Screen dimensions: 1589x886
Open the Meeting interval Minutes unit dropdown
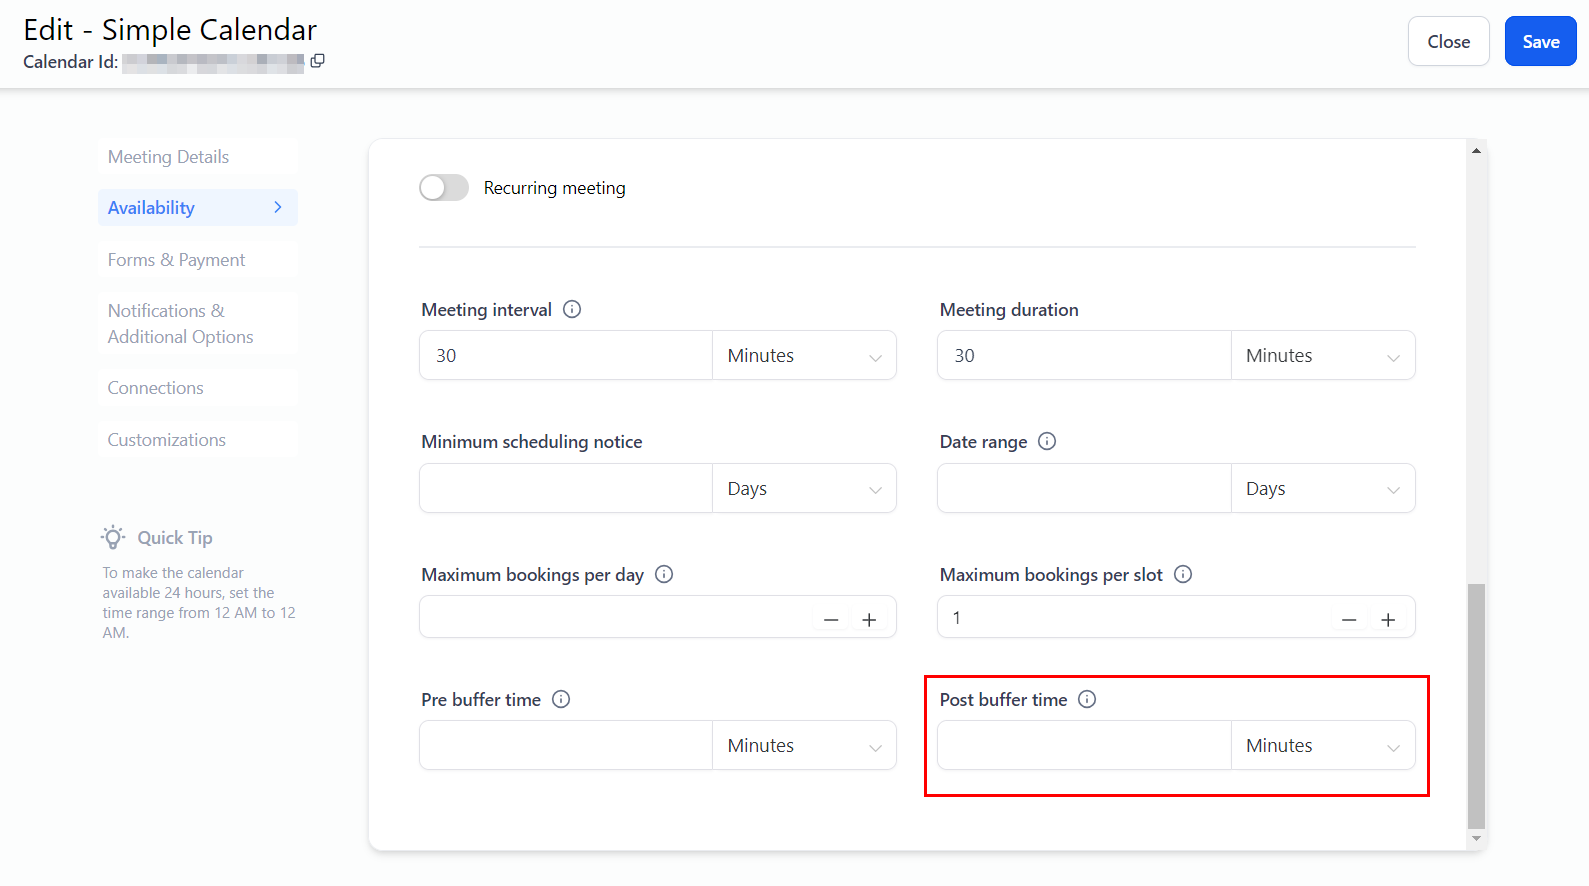(804, 355)
